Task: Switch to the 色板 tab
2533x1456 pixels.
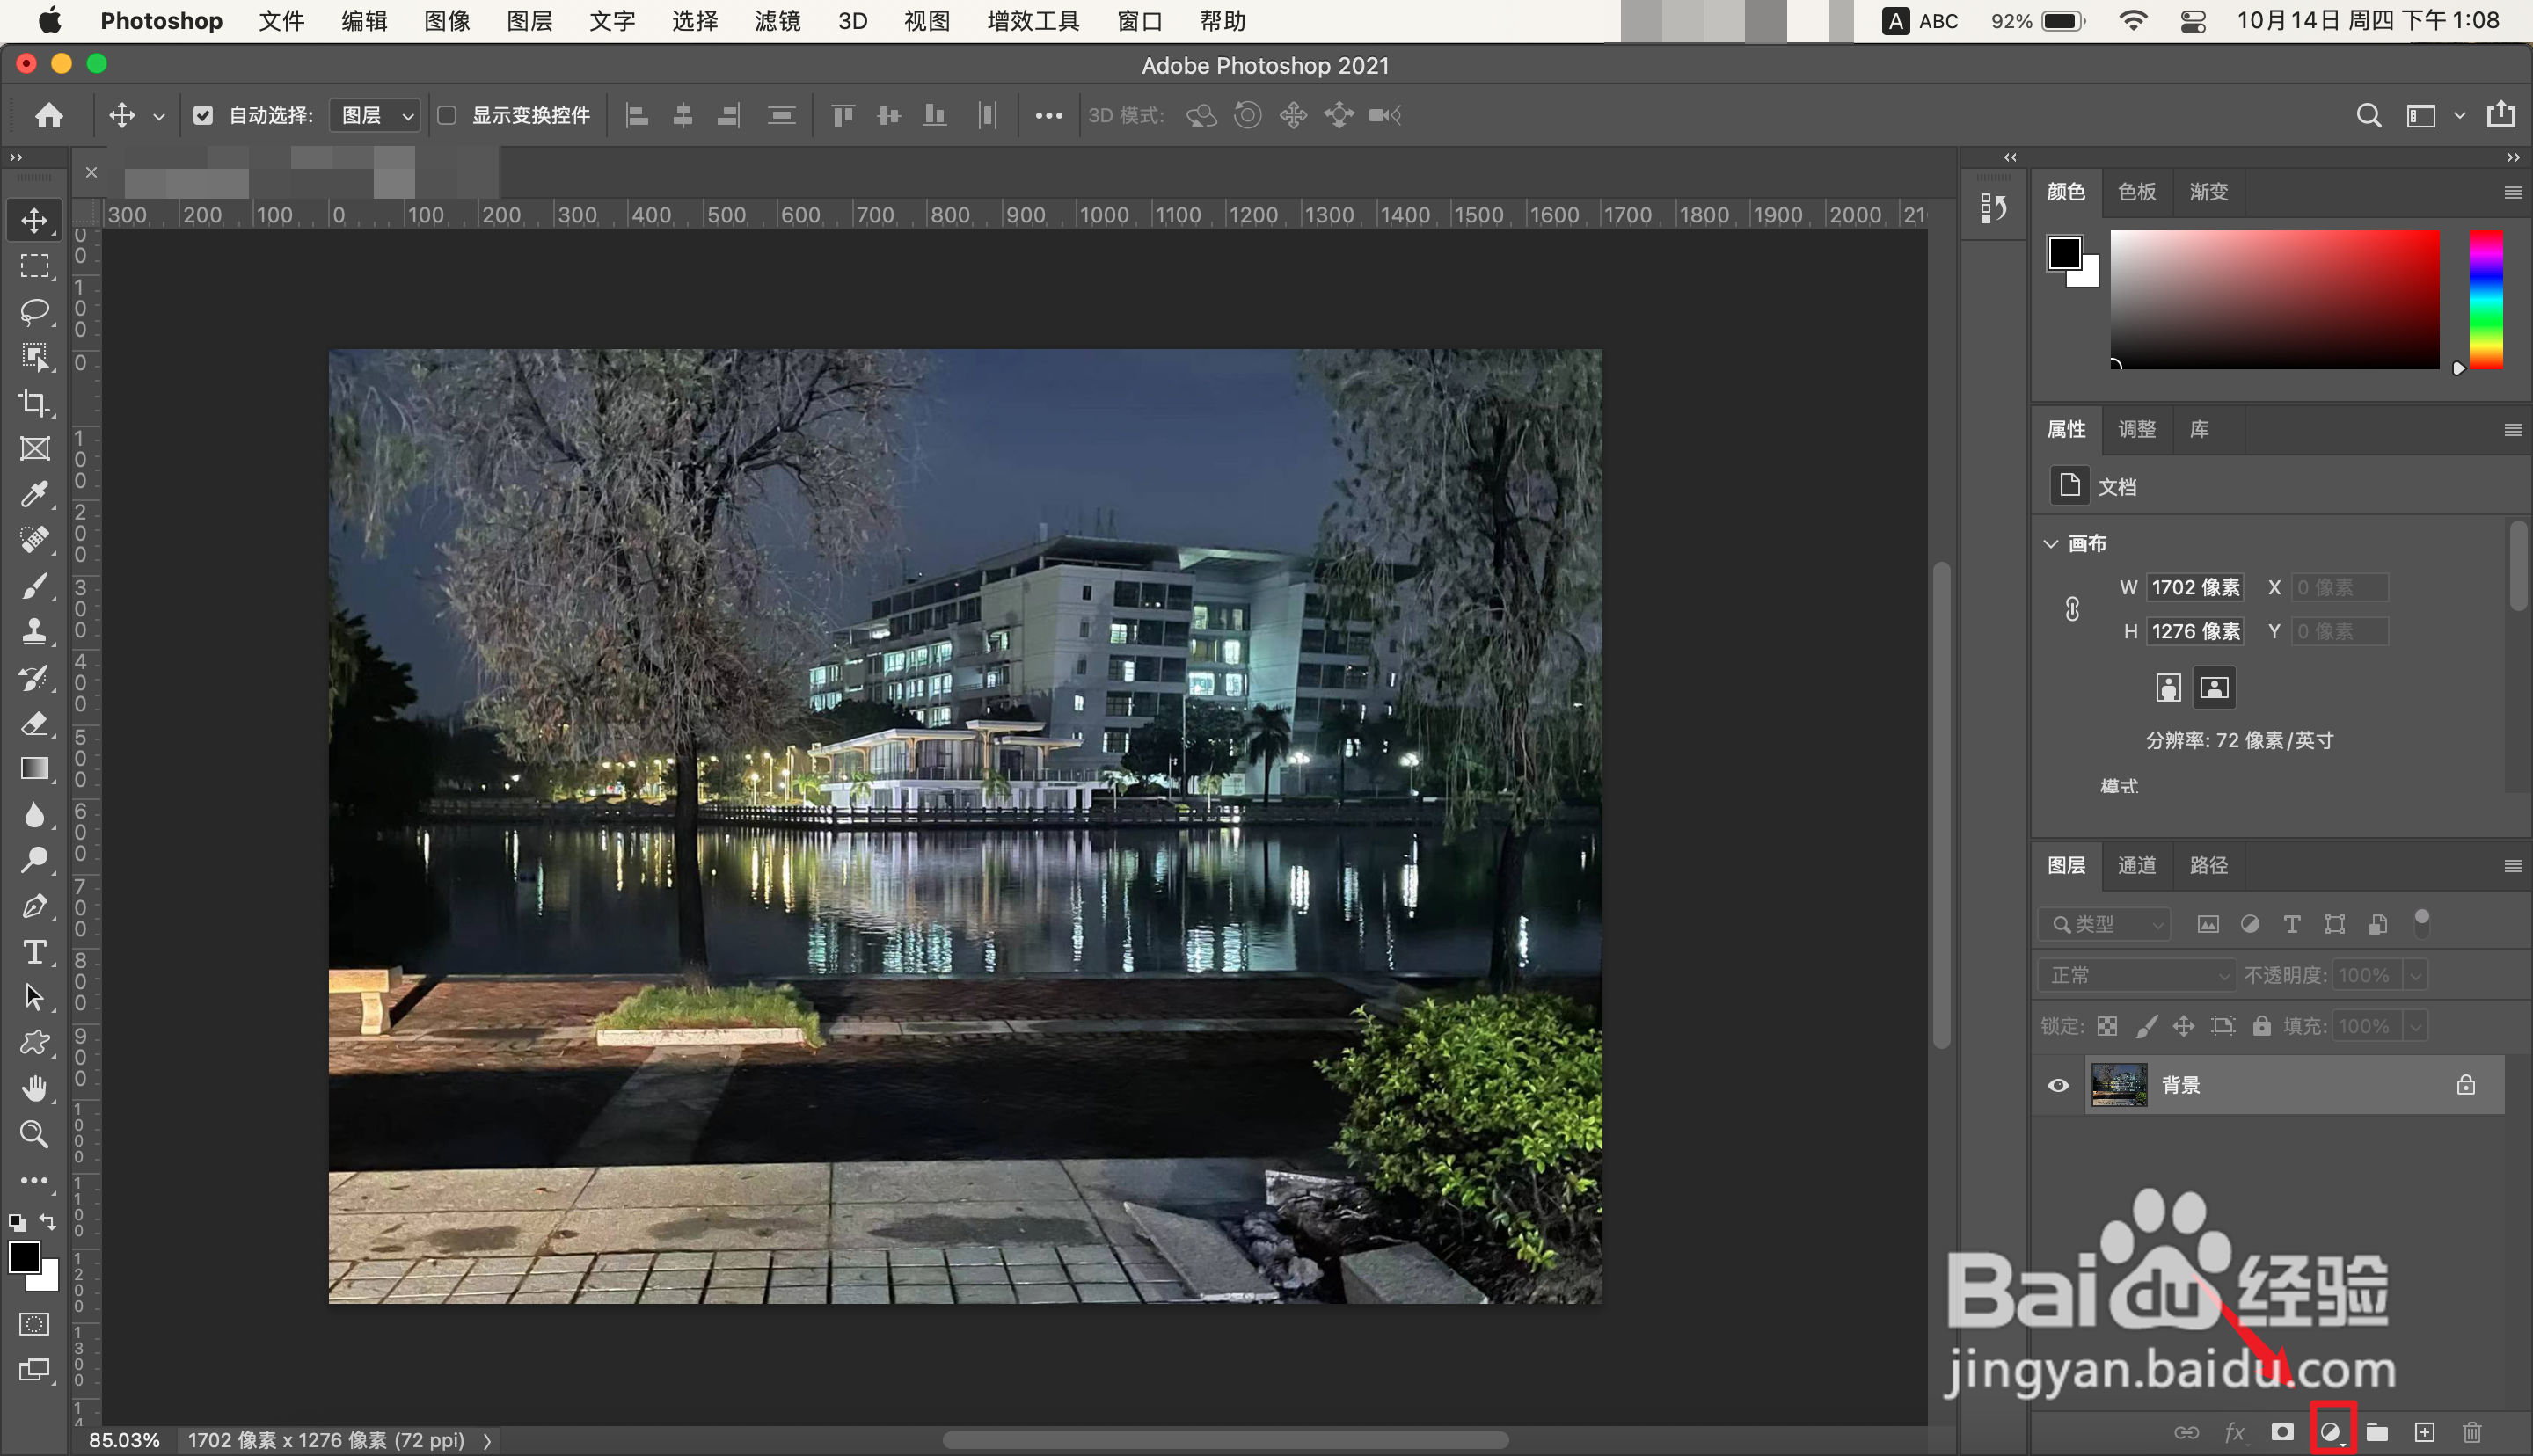Action: pos(2137,191)
